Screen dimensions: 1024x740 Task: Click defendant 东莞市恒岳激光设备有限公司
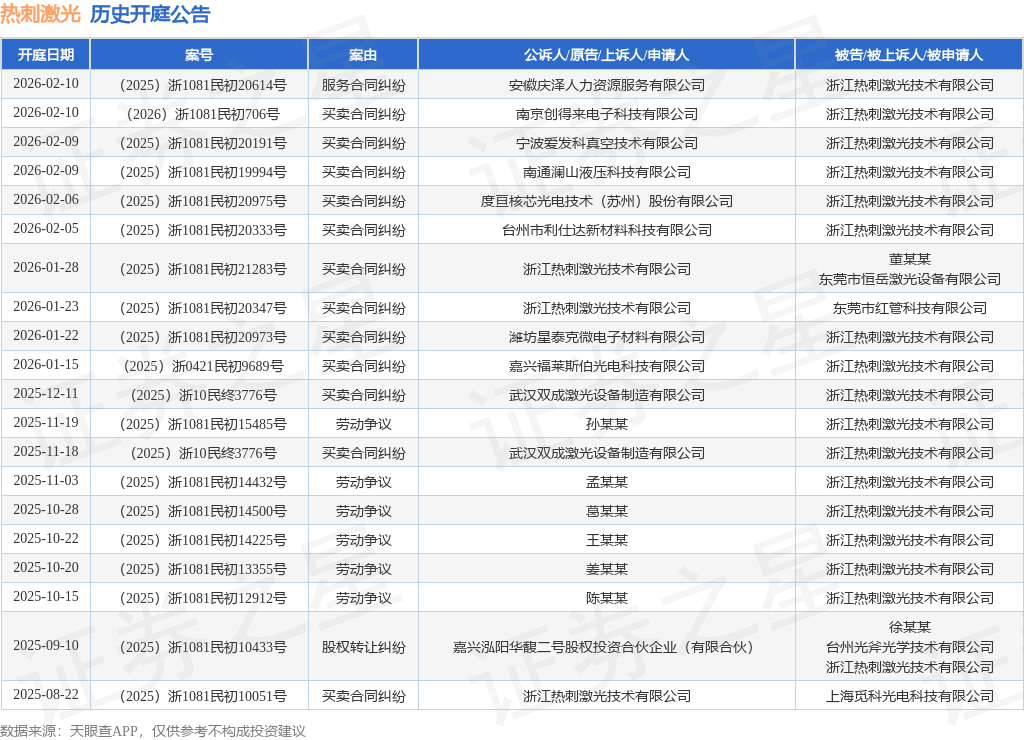tap(910, 279)
